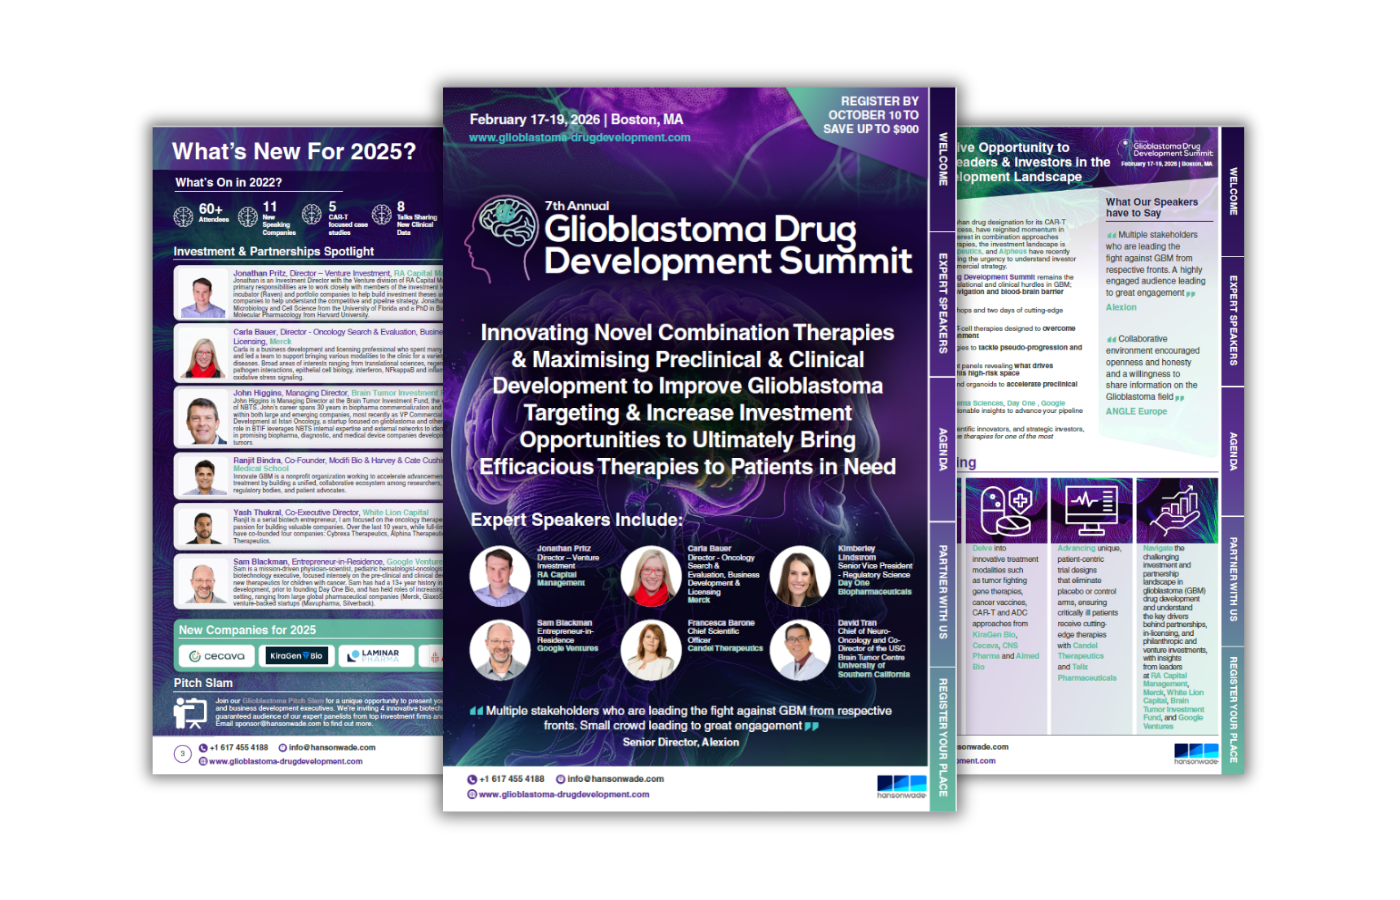This screenshot has width=1400, height=900.
Task: Open the PARTNER WITH US tab on right page
Action: [1233, 581]
